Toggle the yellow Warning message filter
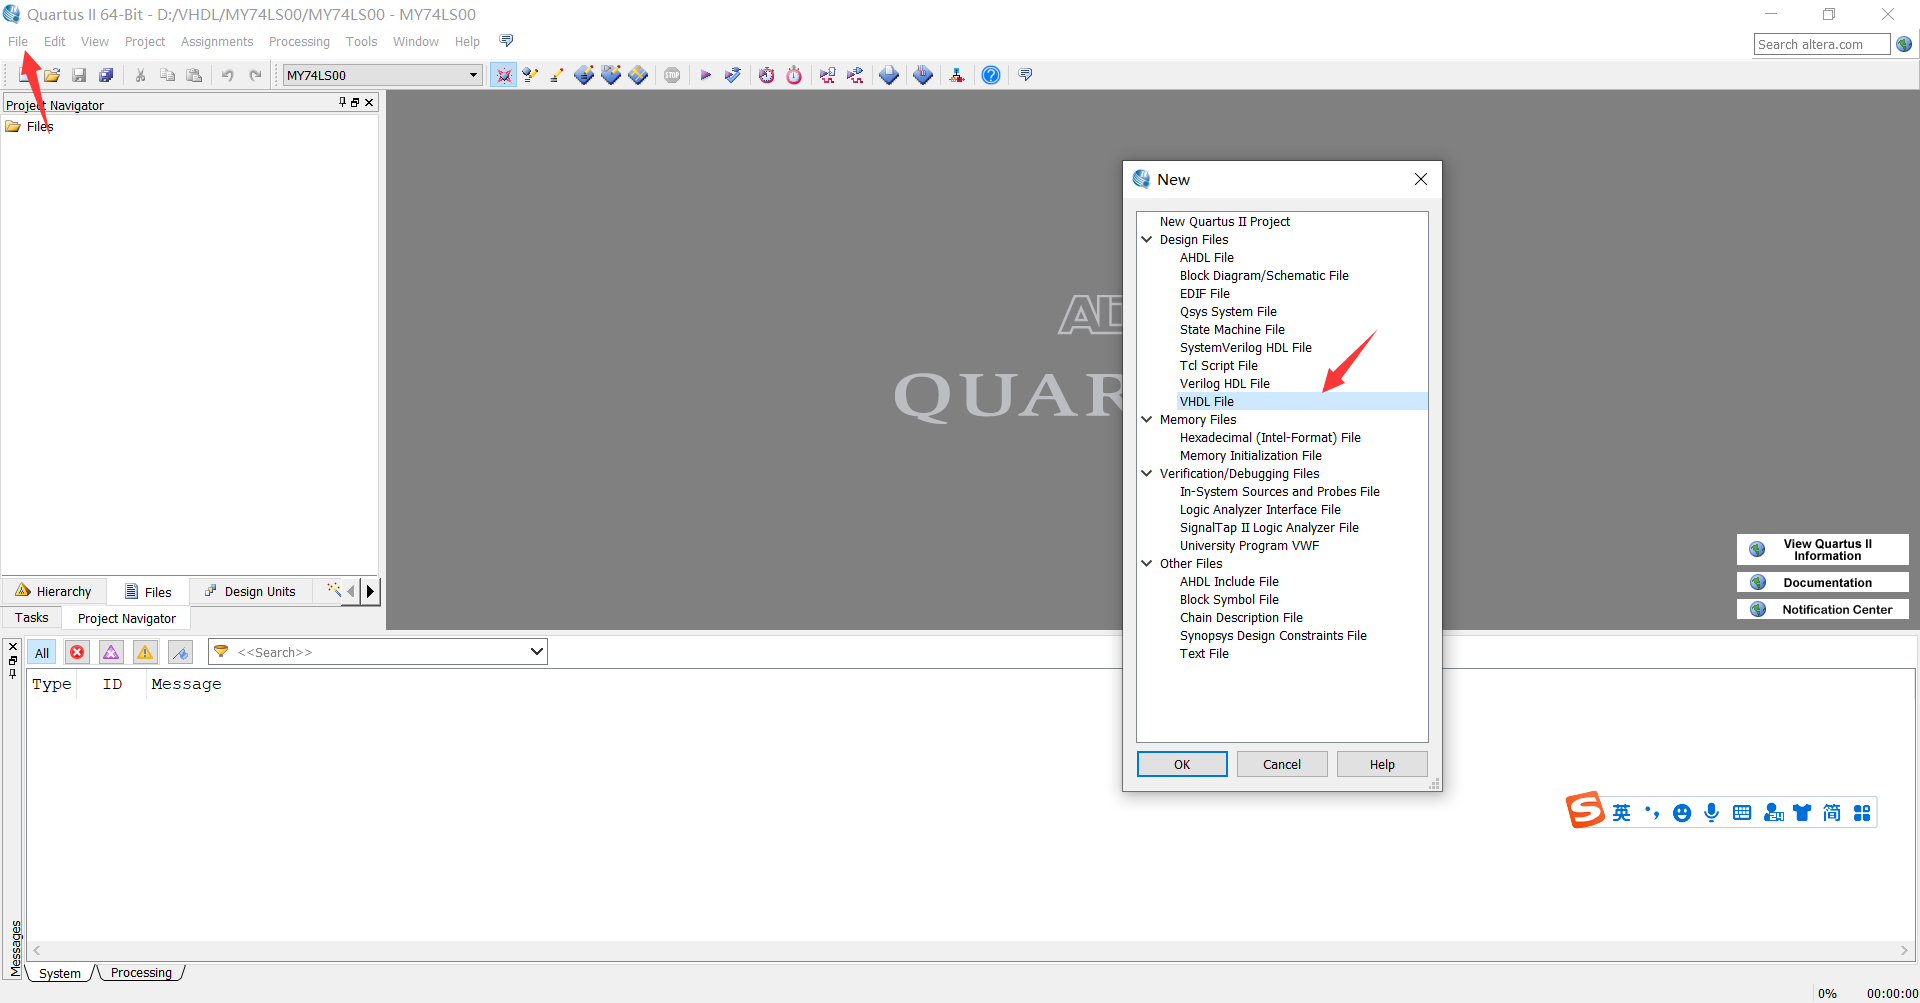The height and width of the screenshot is (1003, 1920). (145, 652)
